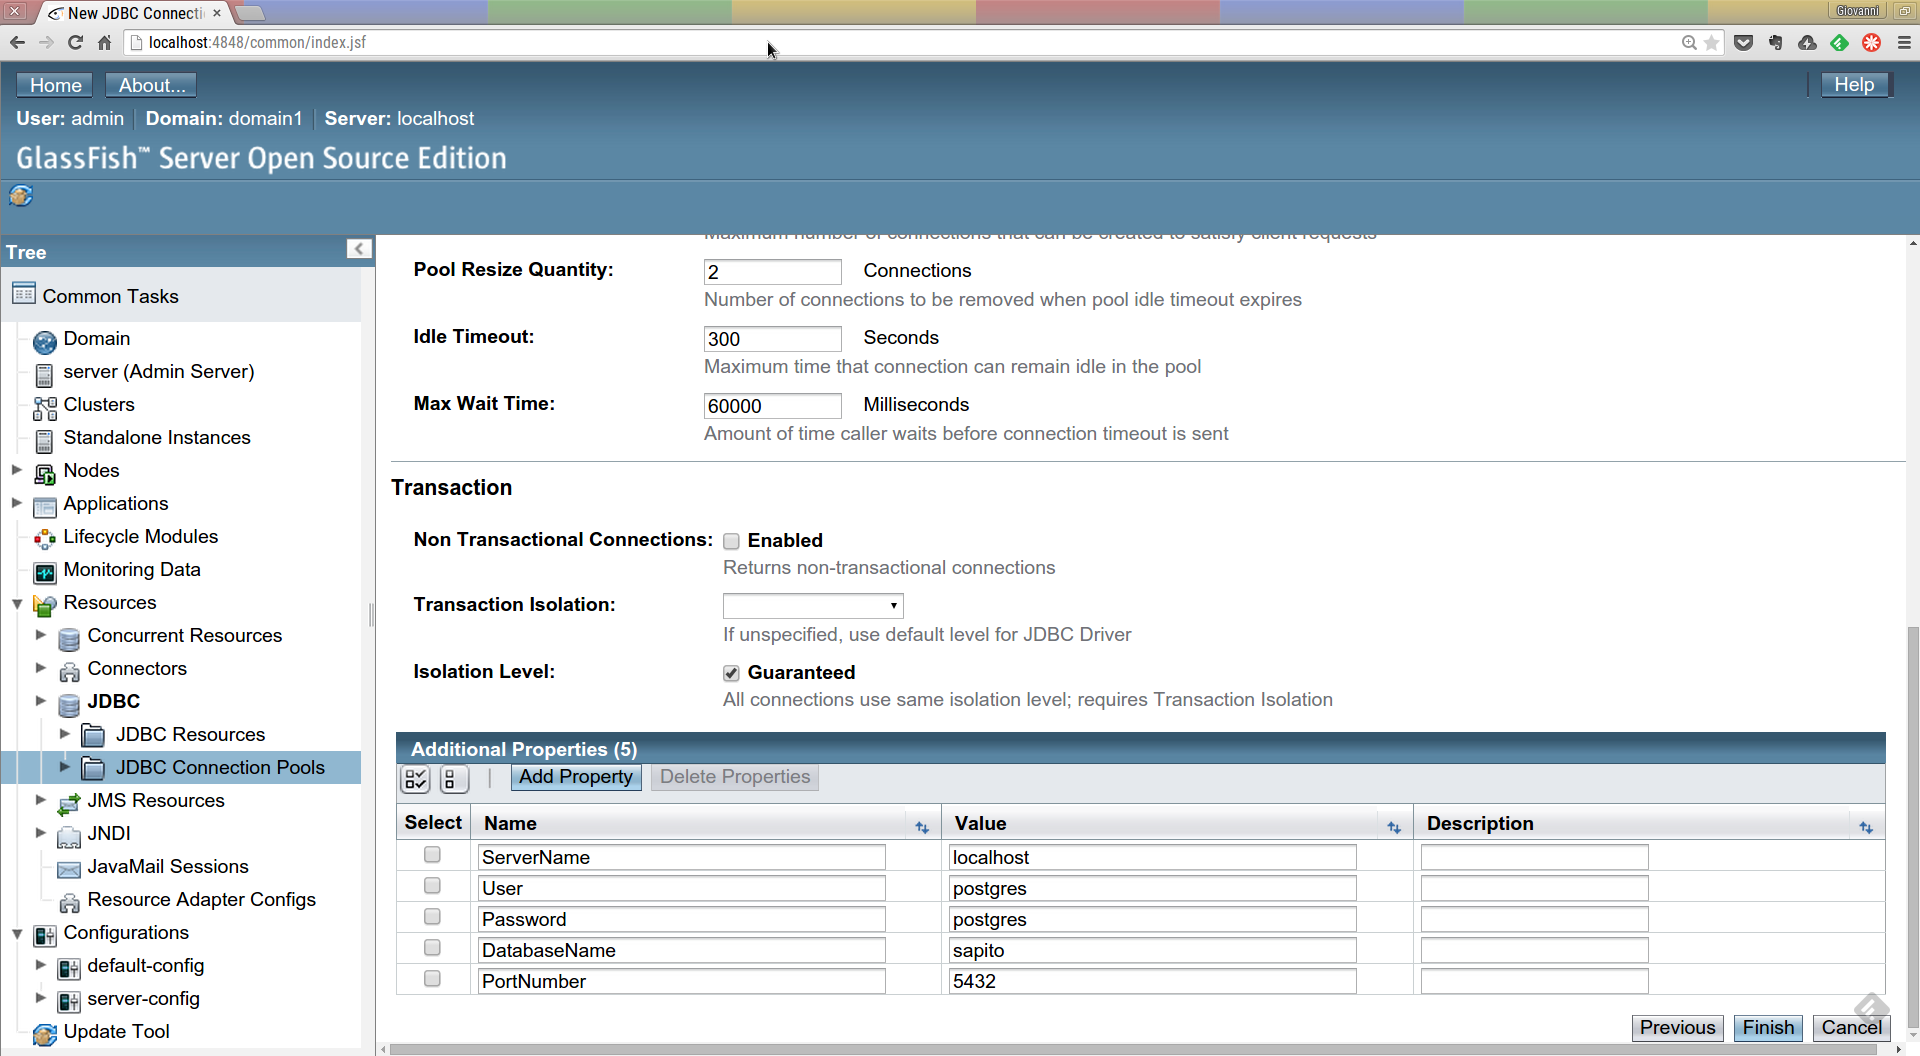Collapse the Tree panel
The image size is (1920, 1056).
(x=359, y=249)
